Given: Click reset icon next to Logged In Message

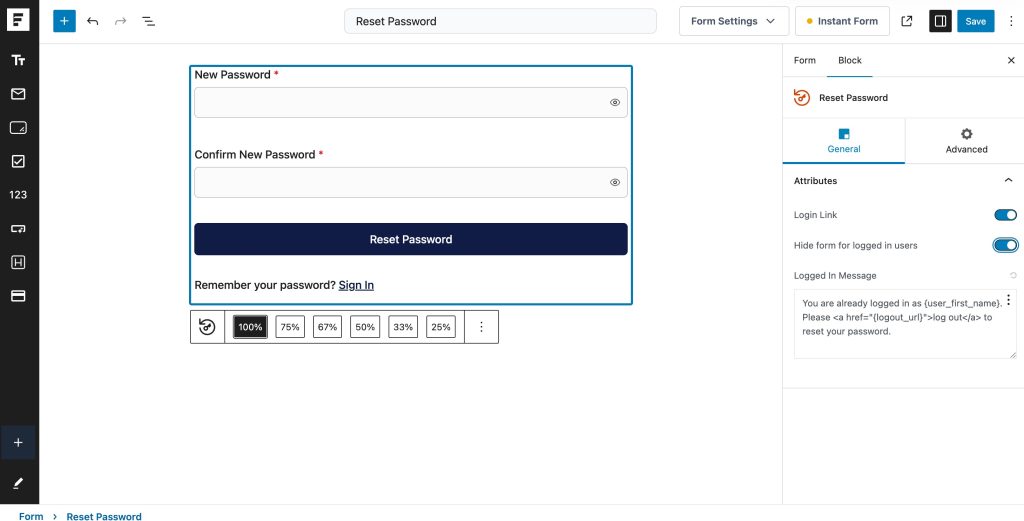Looking at the screenshot, I should click(1013, 276).
